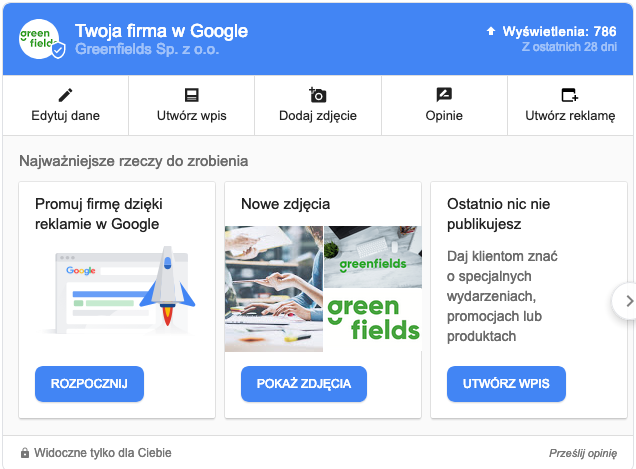Click the review icon above Opinie
The image size is (636, 469).
444,95
